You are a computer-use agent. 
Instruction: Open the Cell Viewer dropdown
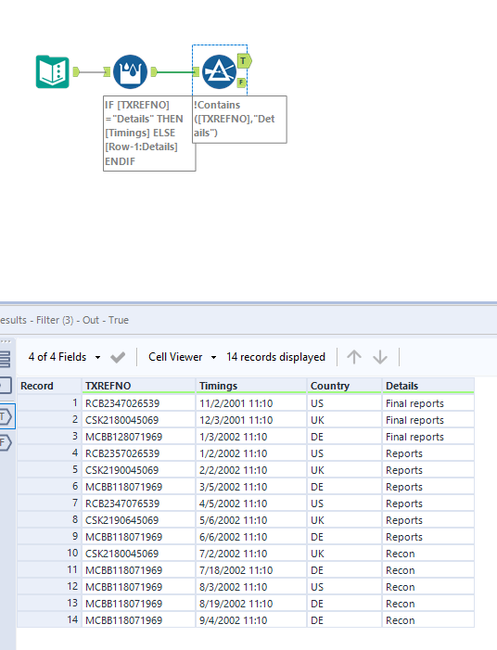[182, 357]
